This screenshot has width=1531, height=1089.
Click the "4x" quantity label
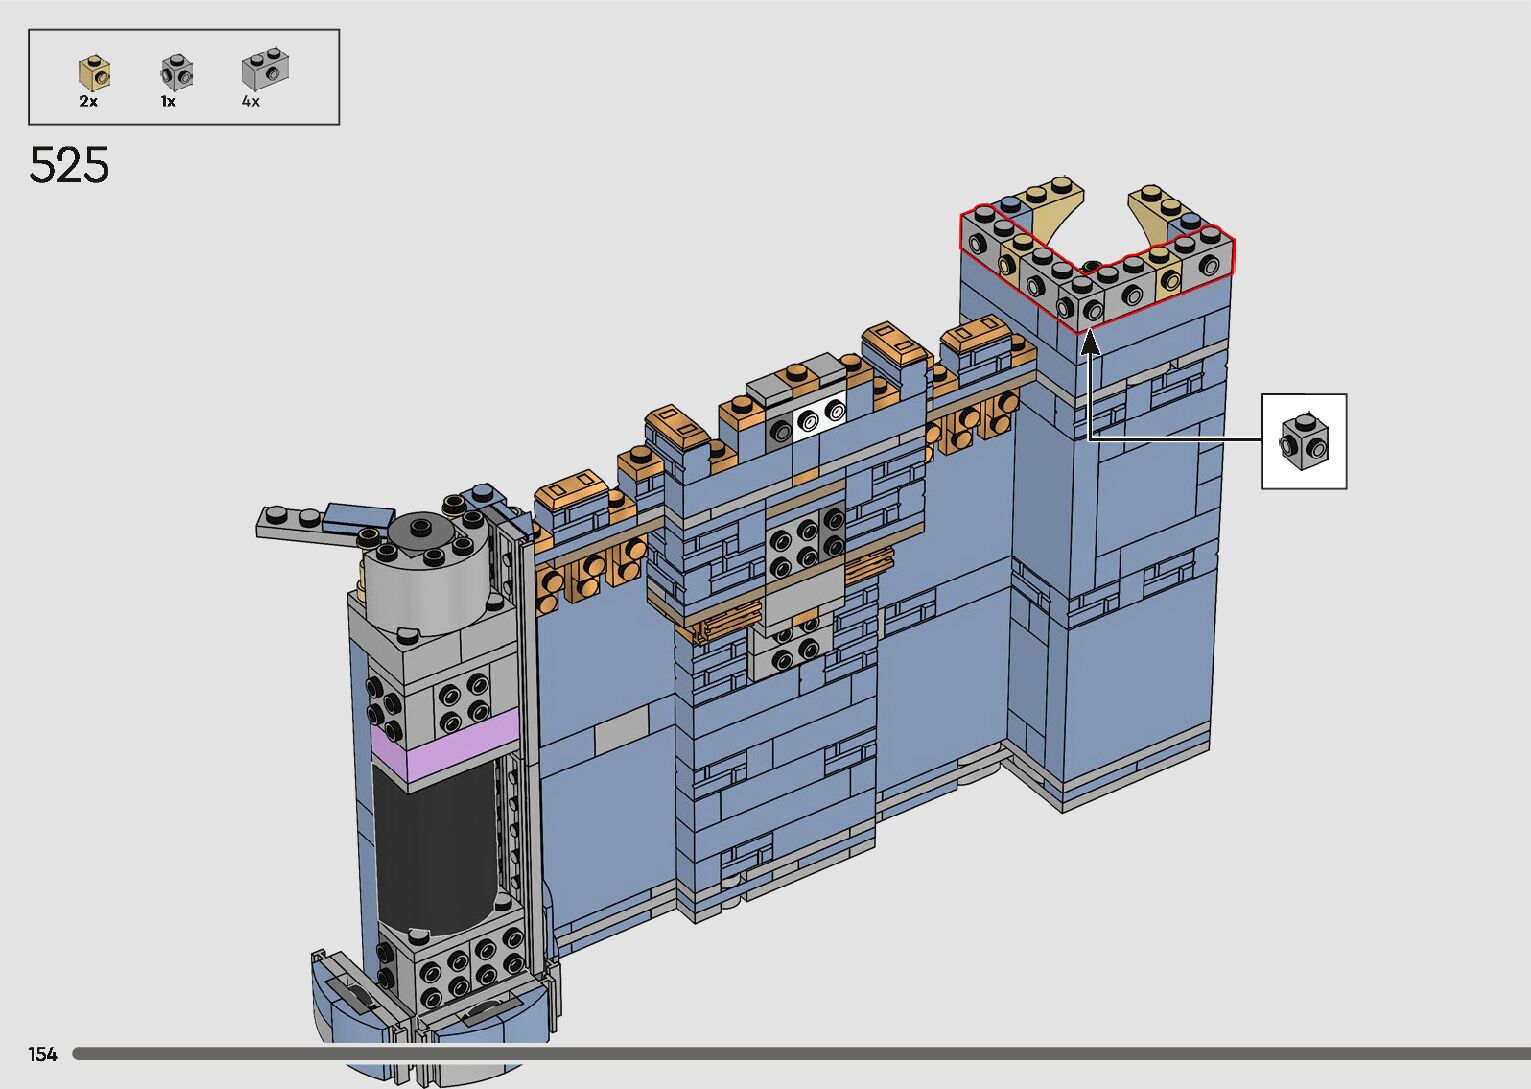pos(250,102)
